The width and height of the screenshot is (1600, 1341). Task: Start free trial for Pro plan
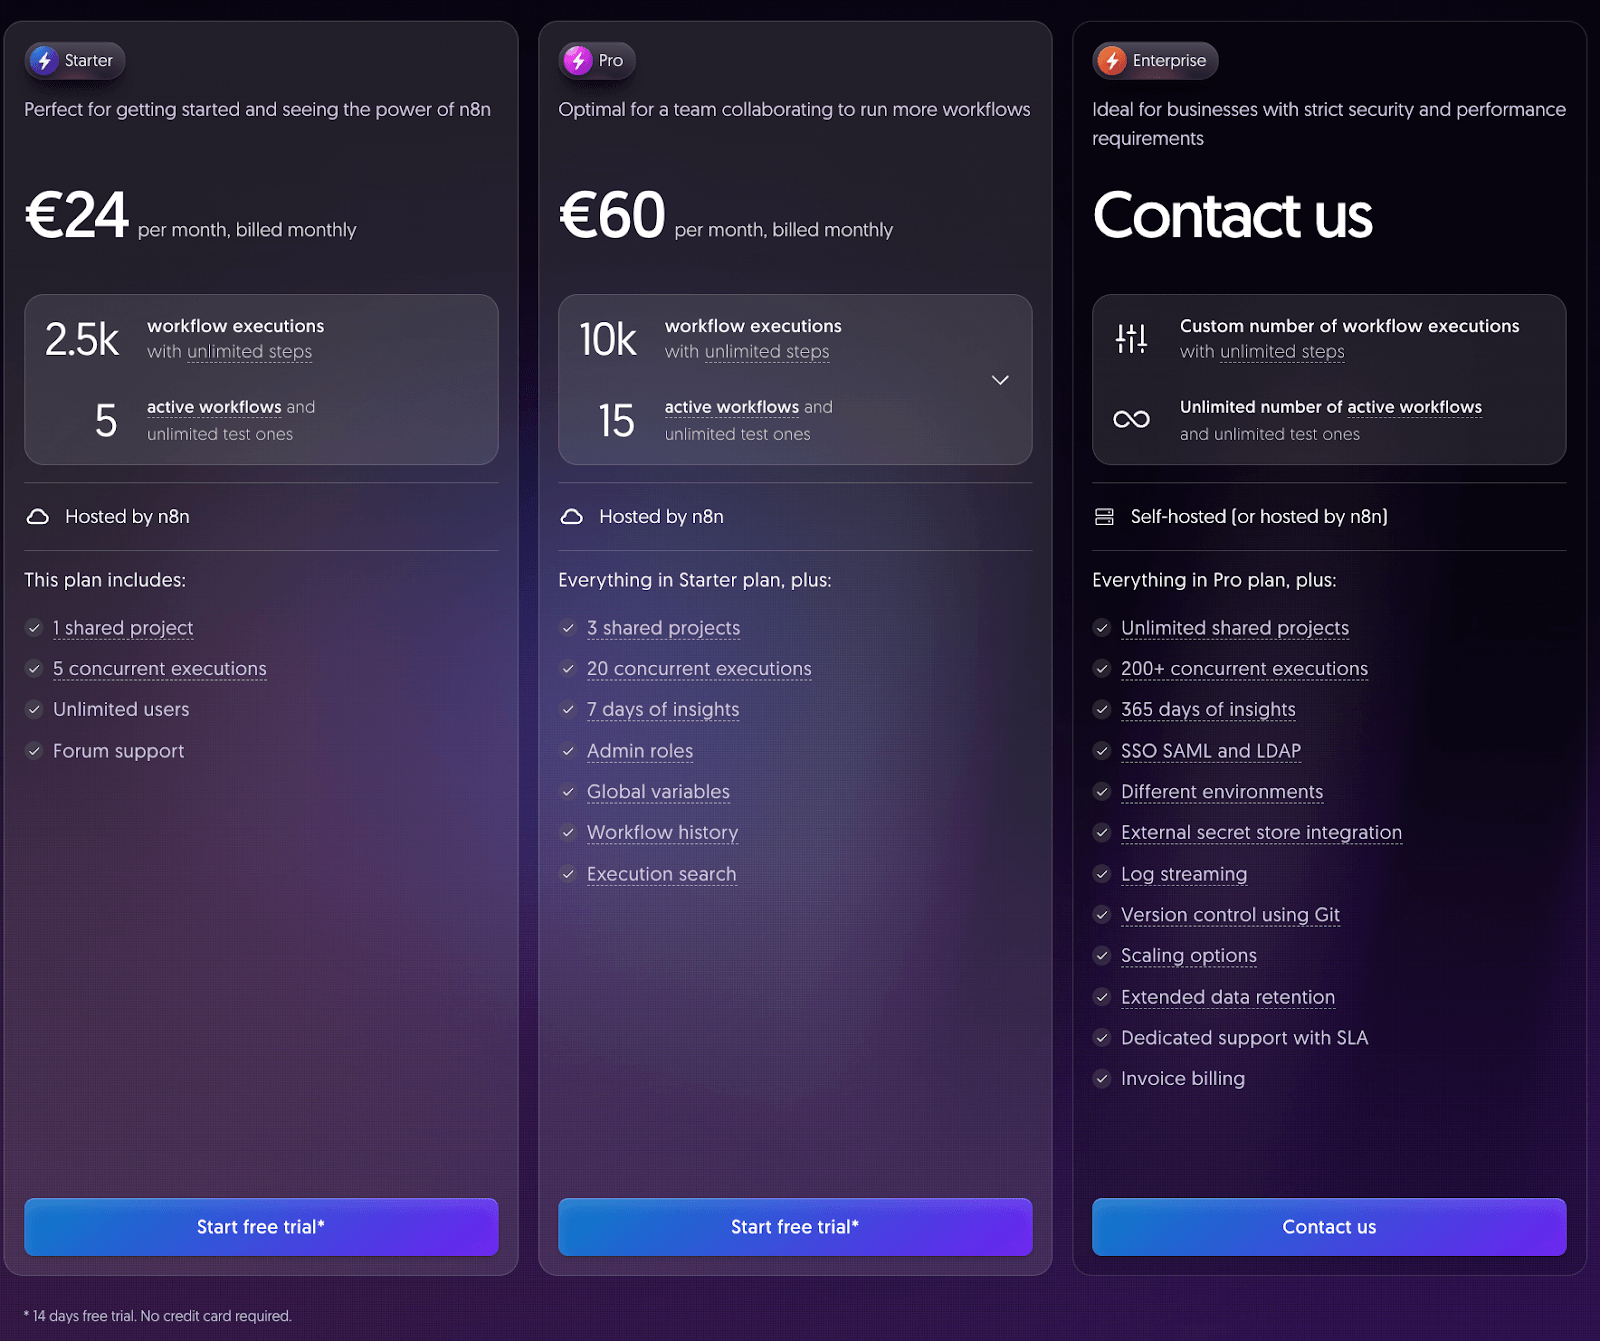(x=795, y=1227)
